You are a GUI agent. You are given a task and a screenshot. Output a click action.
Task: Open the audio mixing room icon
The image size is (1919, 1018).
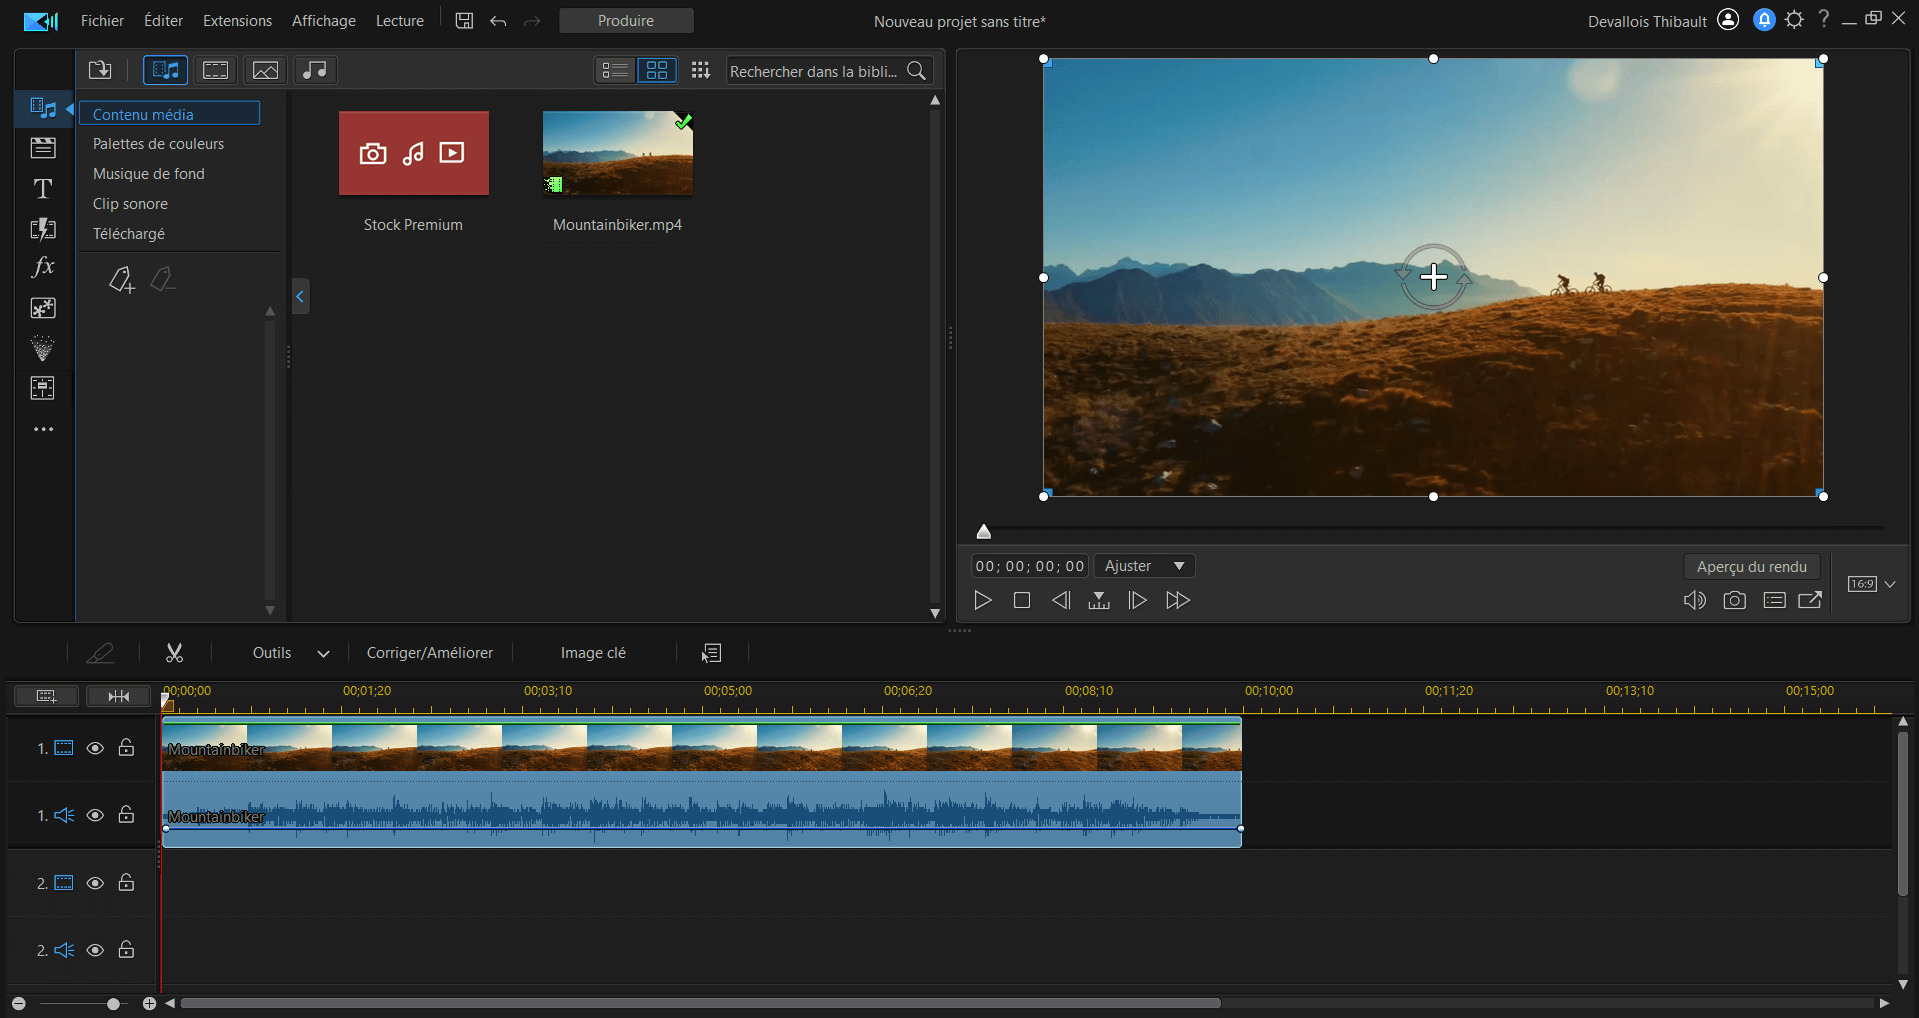click(43, 388)
